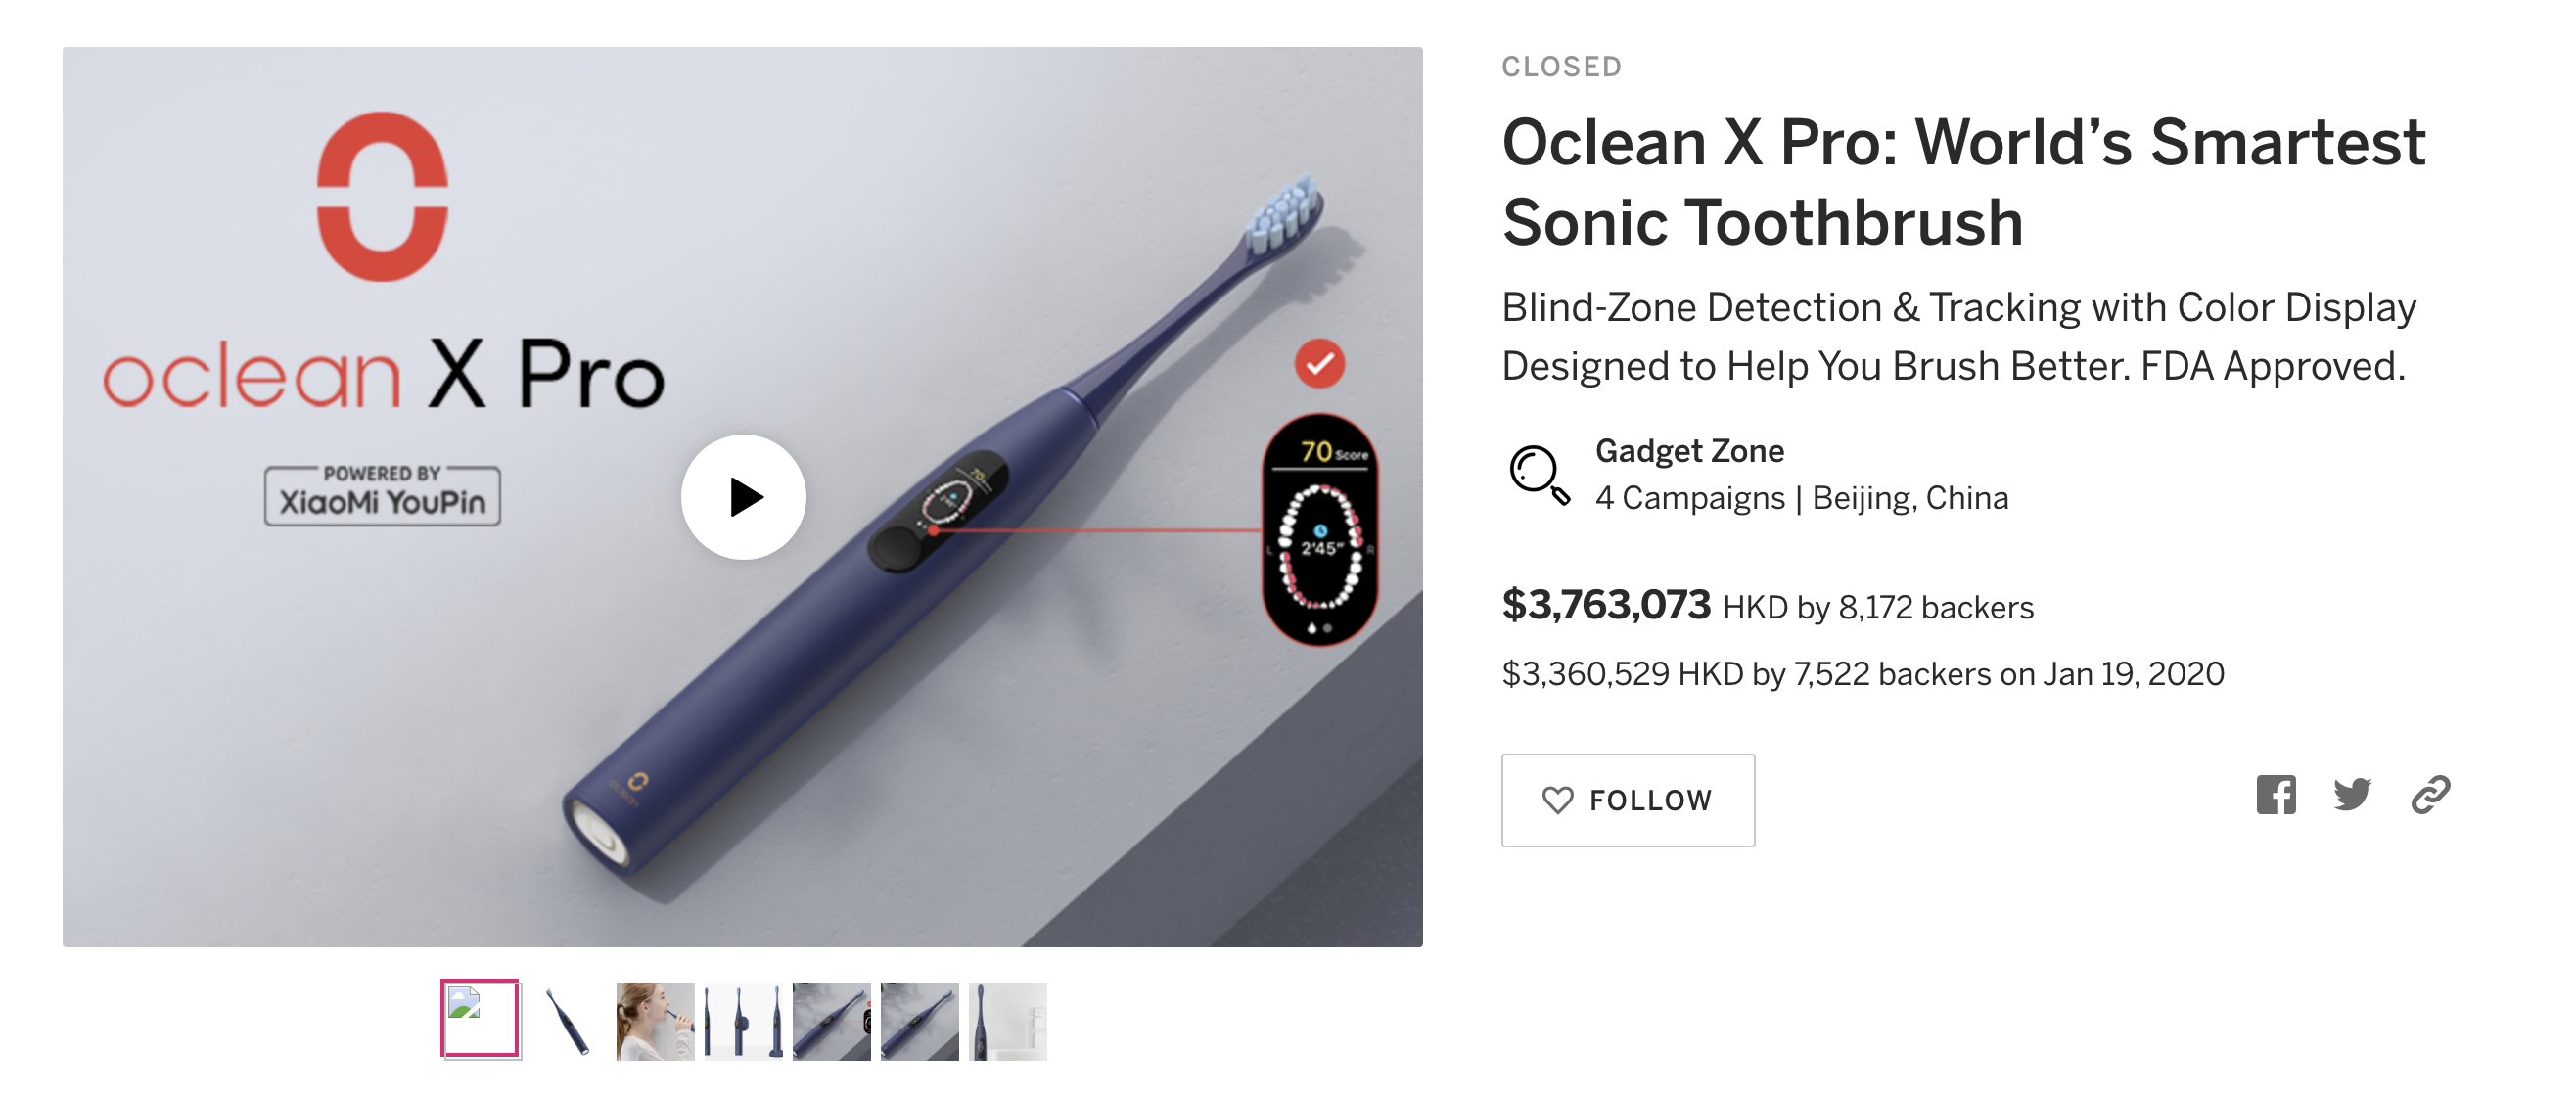Click the heart icon in Follow button
This screenshot has height=1098, width=2576.
click(1557, 800)
